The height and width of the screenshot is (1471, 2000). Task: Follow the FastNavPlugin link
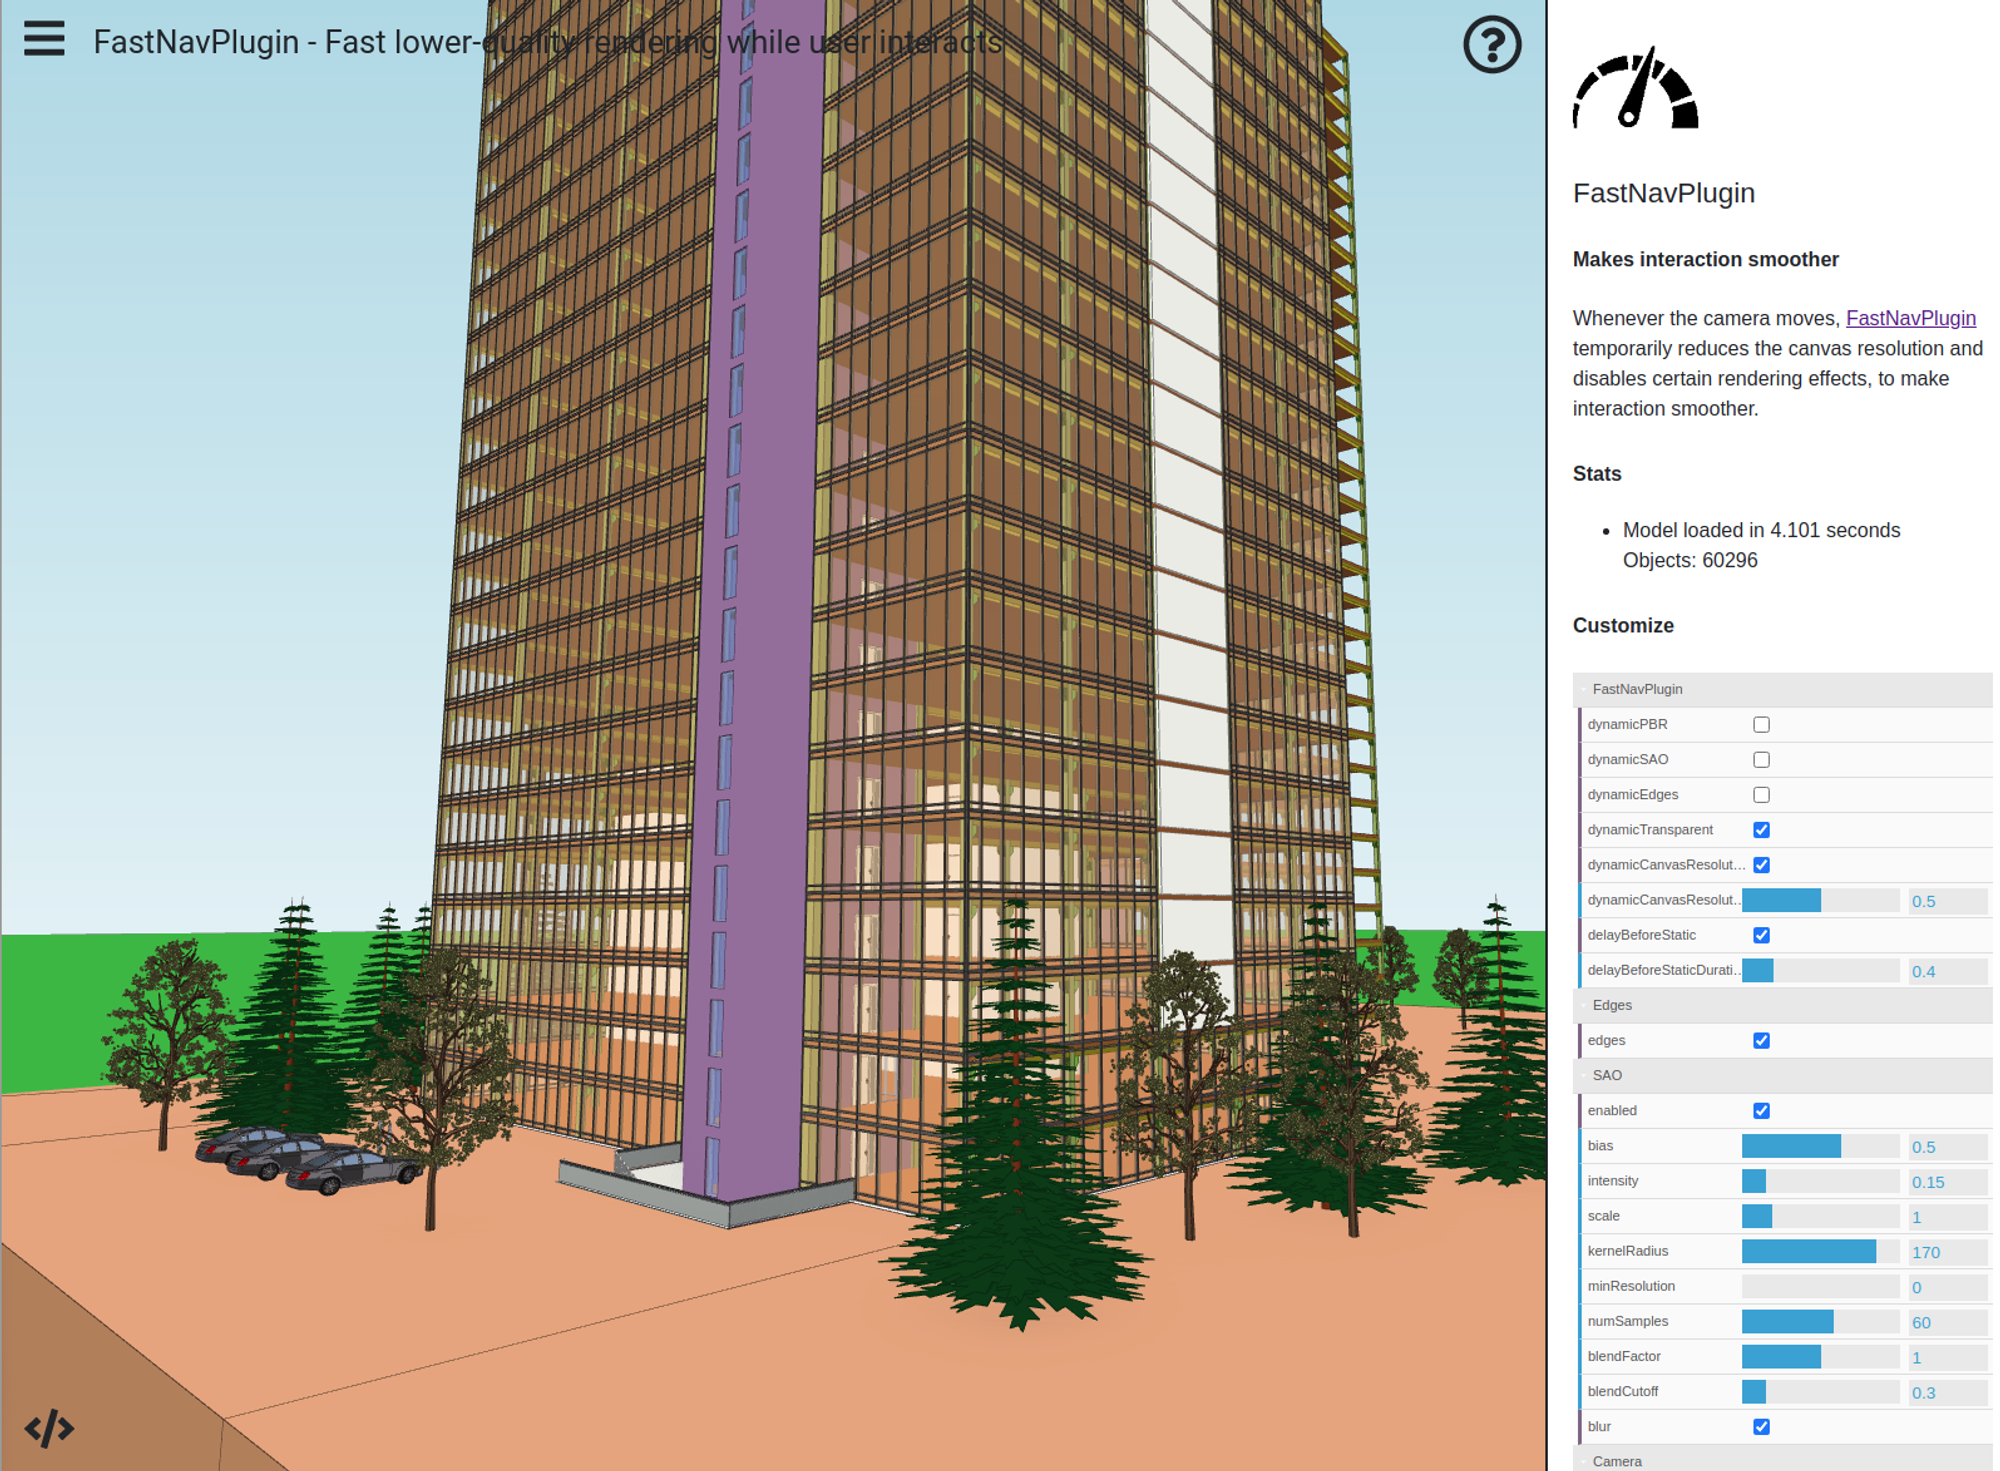pos(1910,318)
